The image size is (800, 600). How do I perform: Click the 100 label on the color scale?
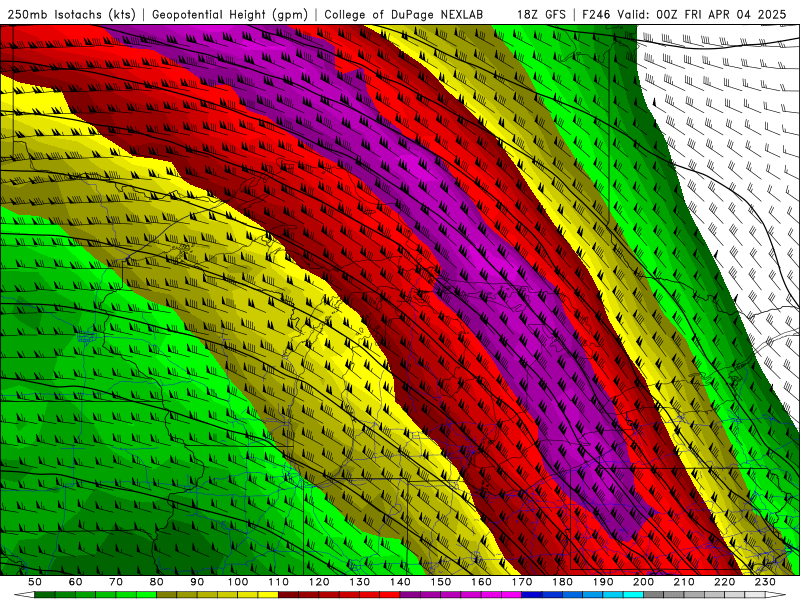point(238,582)
